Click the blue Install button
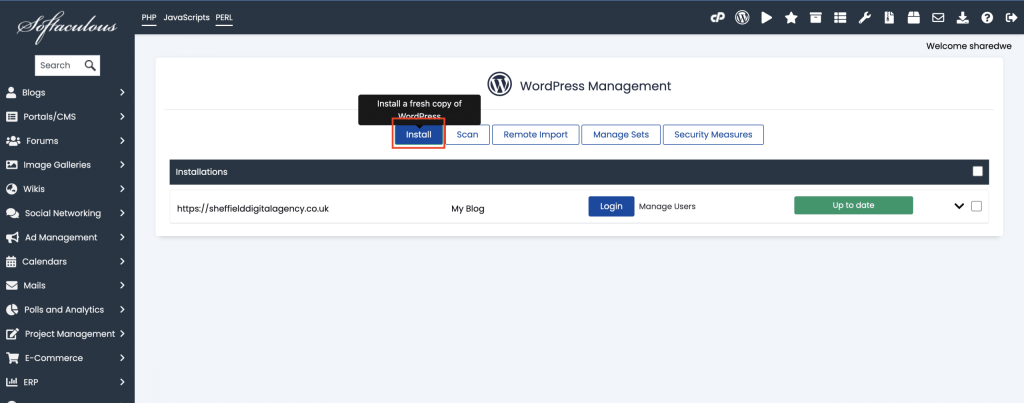 (419, 135)
